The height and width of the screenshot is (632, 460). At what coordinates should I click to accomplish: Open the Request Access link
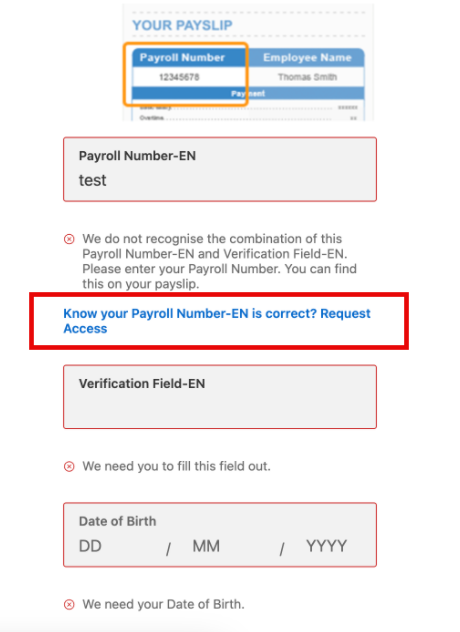(216, 321)
